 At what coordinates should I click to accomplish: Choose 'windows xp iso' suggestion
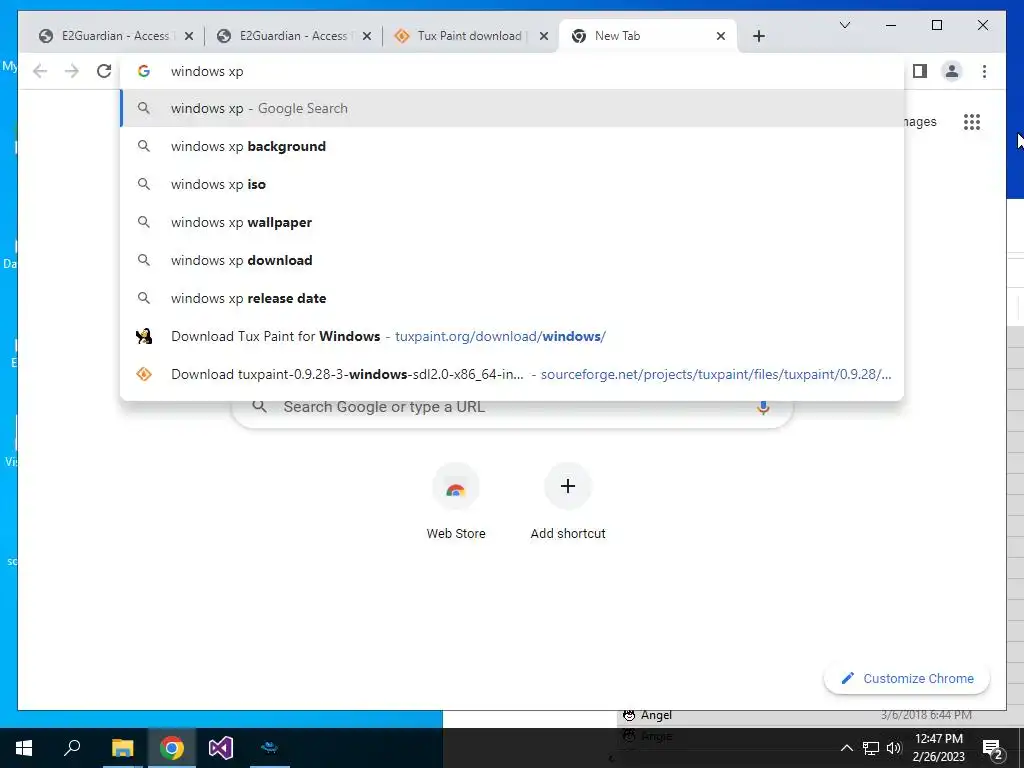click(x=513, y=184)
